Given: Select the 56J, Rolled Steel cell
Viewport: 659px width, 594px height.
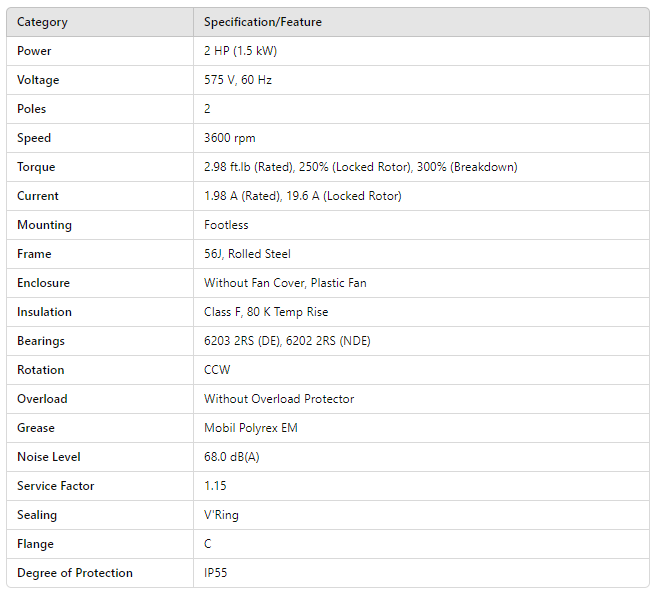Looking at the screenshot, I should click(247, 254).
